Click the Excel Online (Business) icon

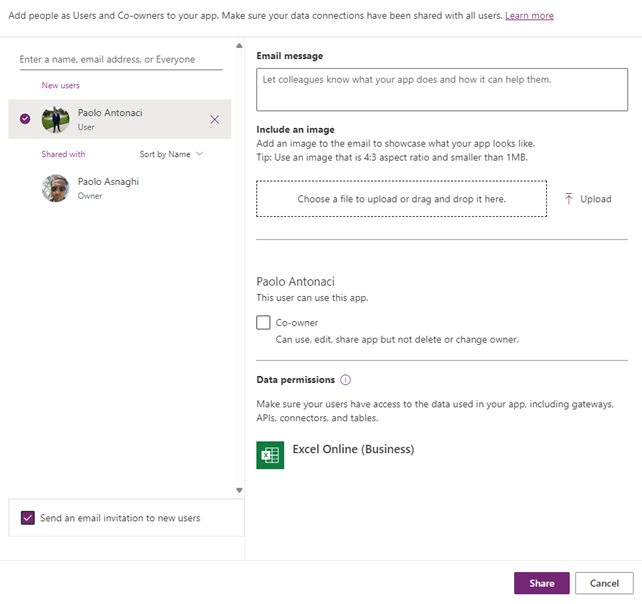pos(270,455)
